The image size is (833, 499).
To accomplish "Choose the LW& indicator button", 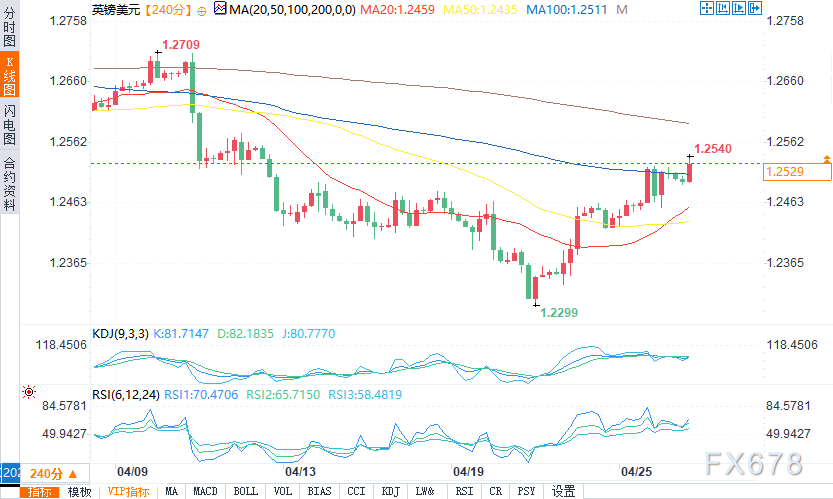I will [424, 492].
